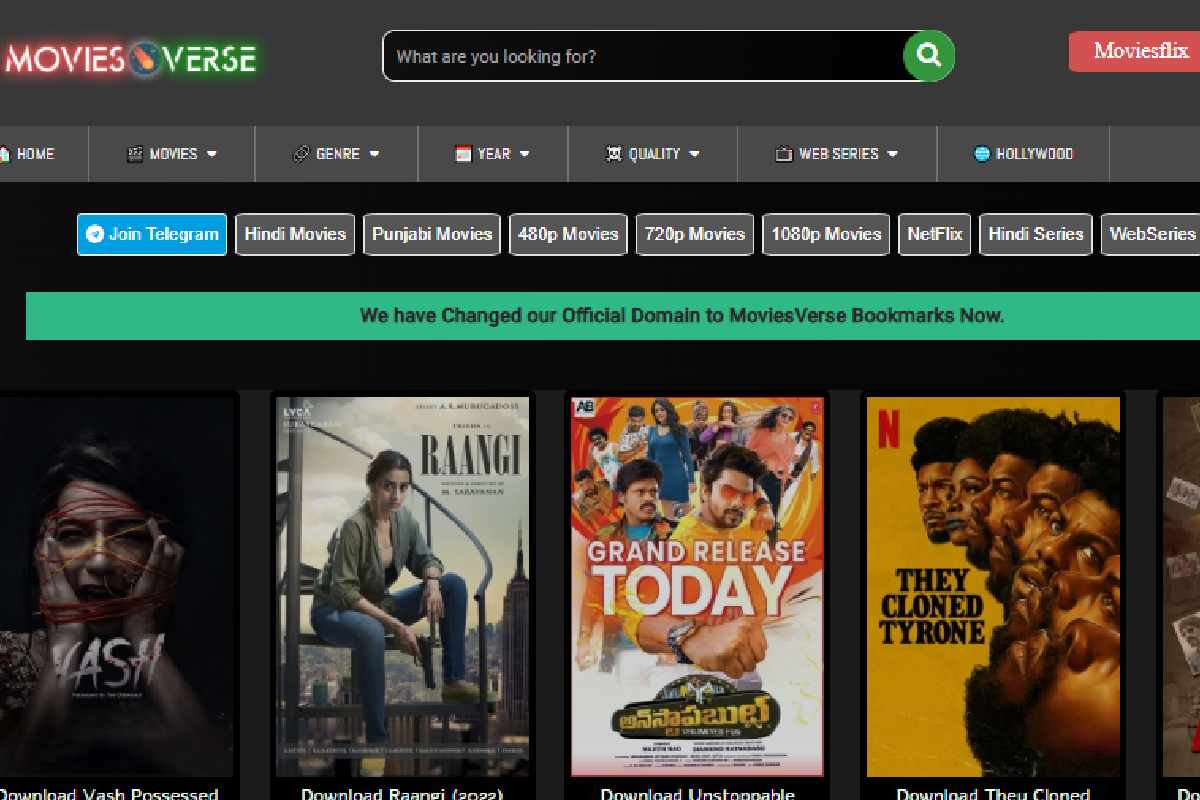Viewport: 1200px width, 800px height.
Task: Open the Grand Release Today poster
Action: click(x=697, y=587)
